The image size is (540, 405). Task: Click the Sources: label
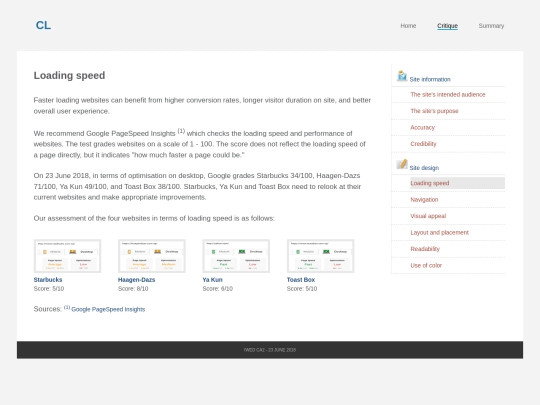pyautogui.click(x=48, y=309)
